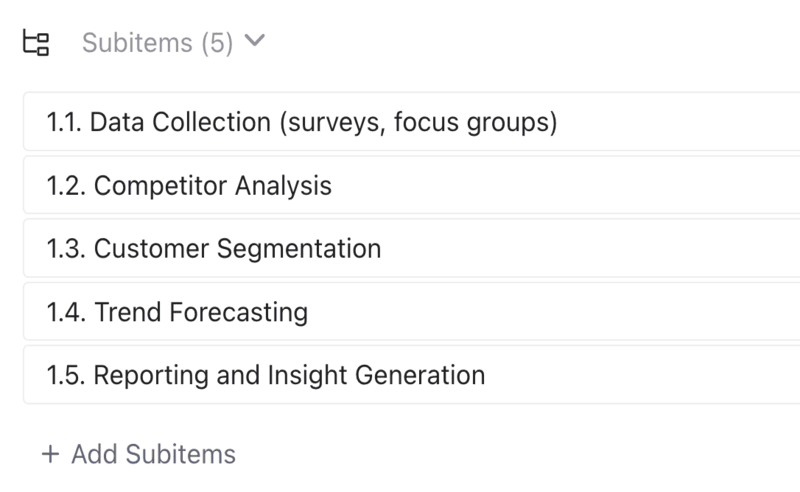This screenshot has height=492, width=800.
Task: Click the plus icon beside Add Subitems
Action: tap(50, 454)
